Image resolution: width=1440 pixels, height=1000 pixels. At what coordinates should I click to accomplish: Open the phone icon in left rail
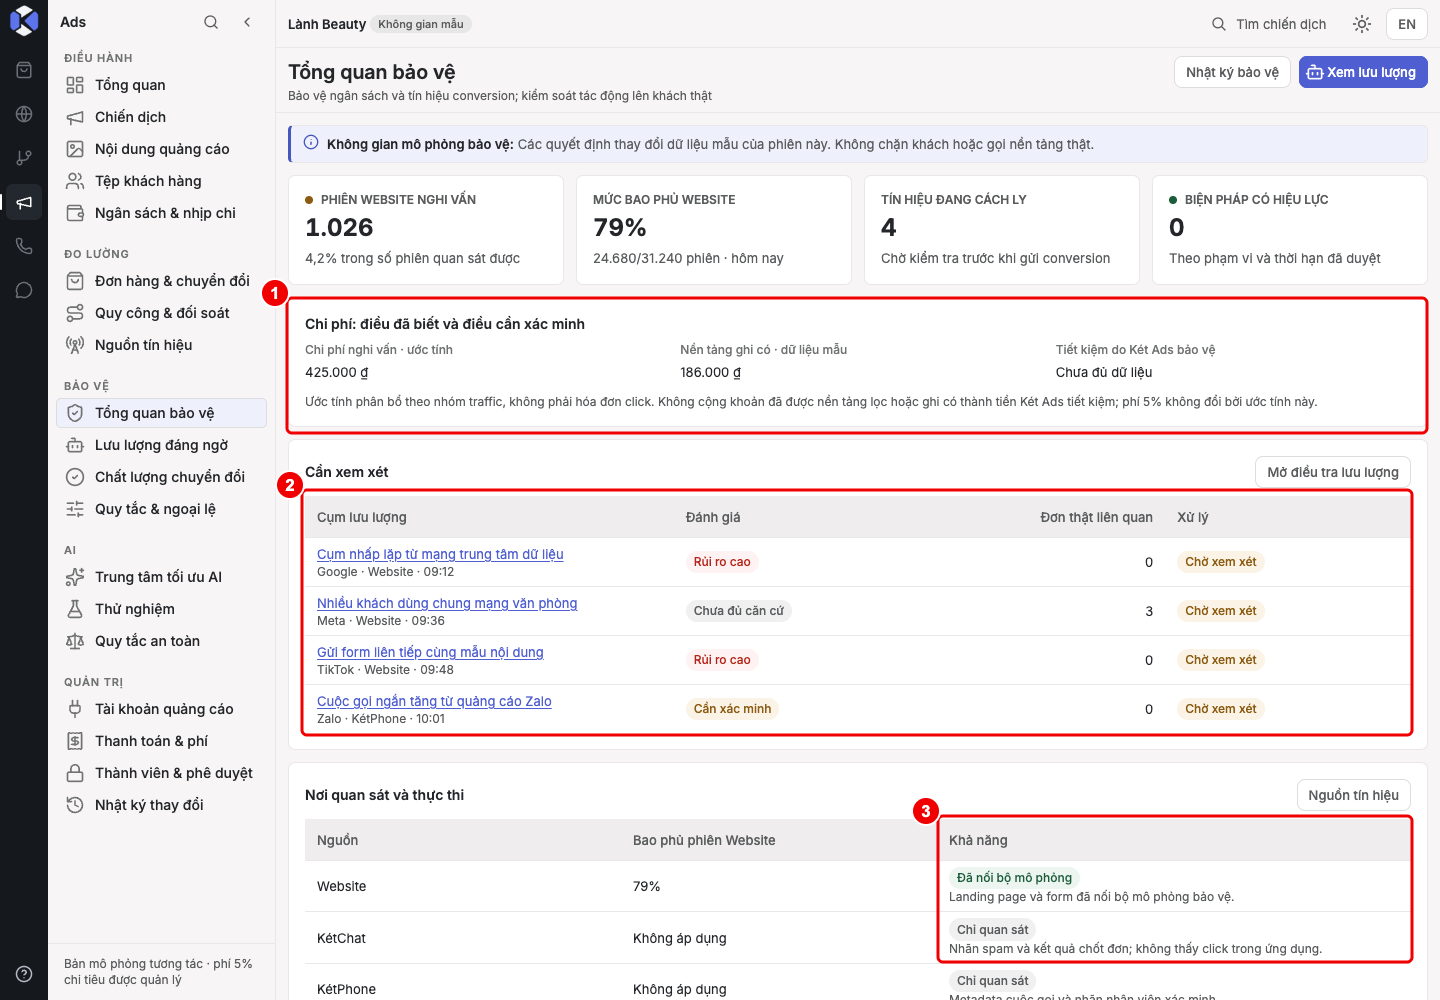pos(24,246)
